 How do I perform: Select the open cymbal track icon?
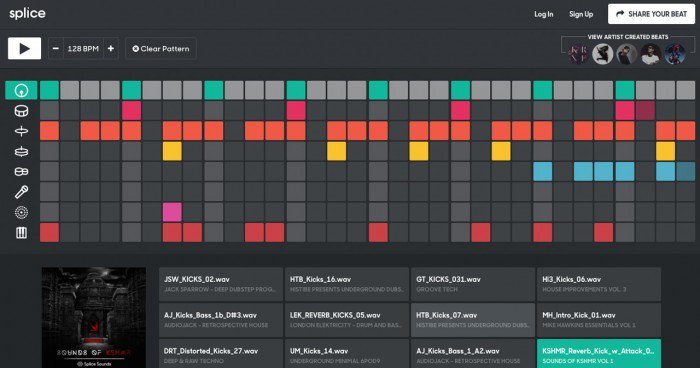point(21,152)
